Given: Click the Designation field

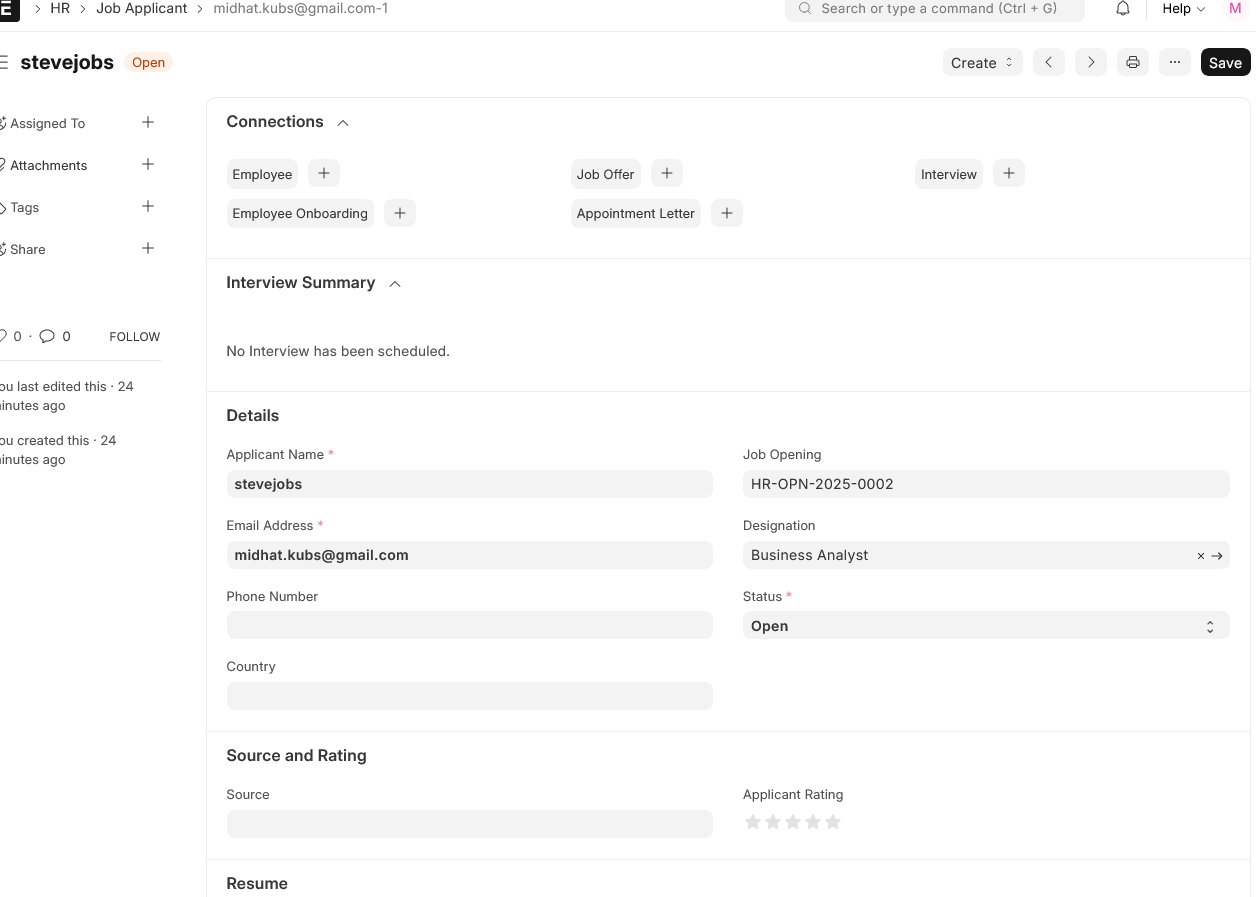Looking at the screenshot, I should click(986, 555).
